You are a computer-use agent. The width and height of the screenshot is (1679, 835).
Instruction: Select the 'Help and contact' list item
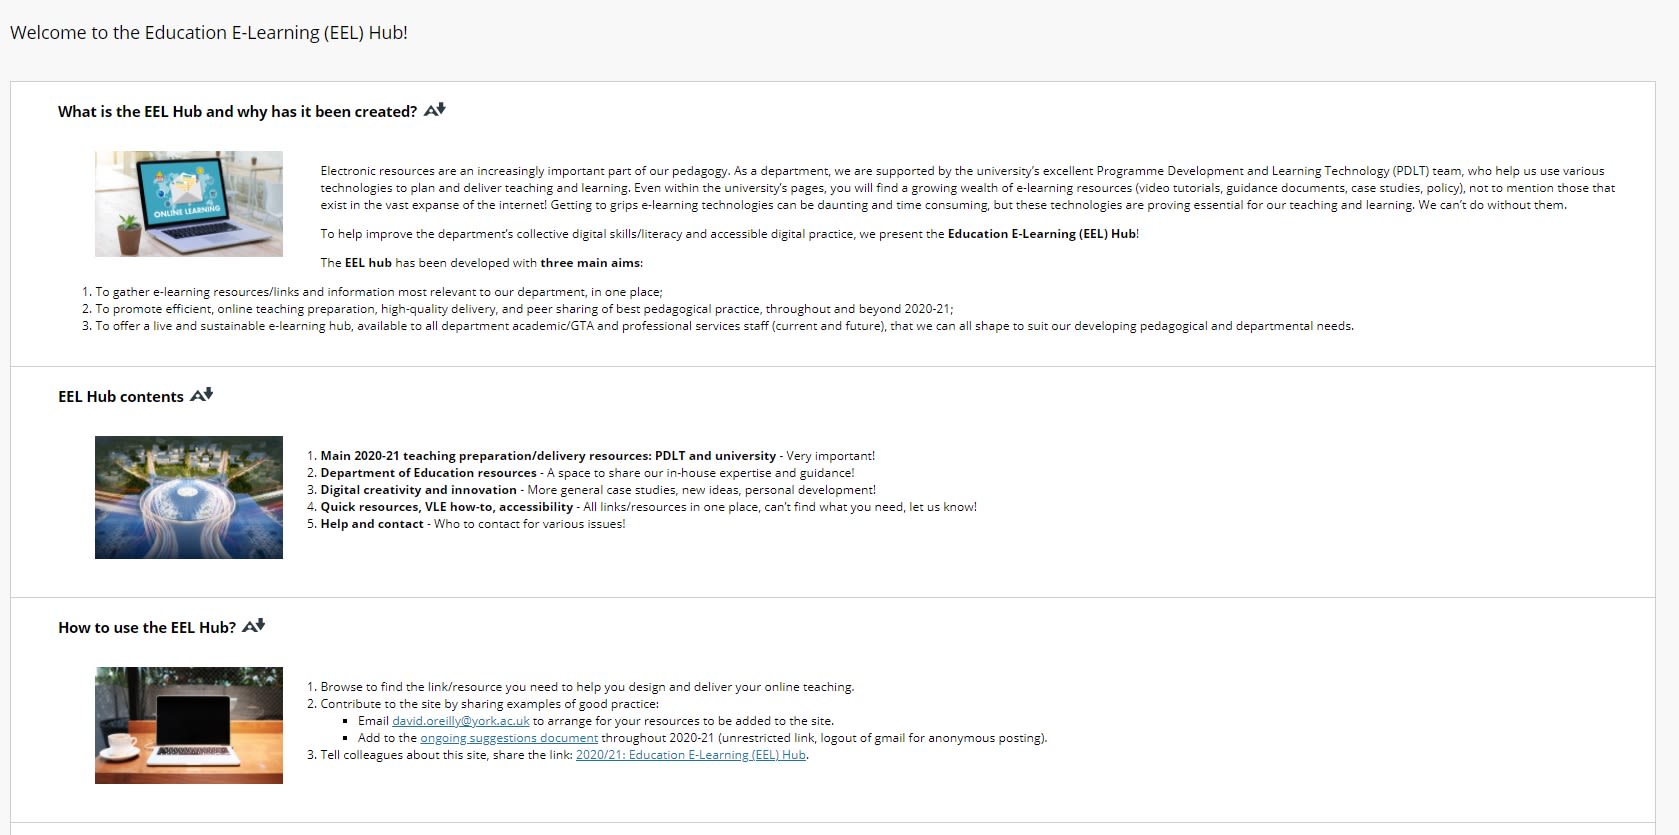click(x=372, y=524)
